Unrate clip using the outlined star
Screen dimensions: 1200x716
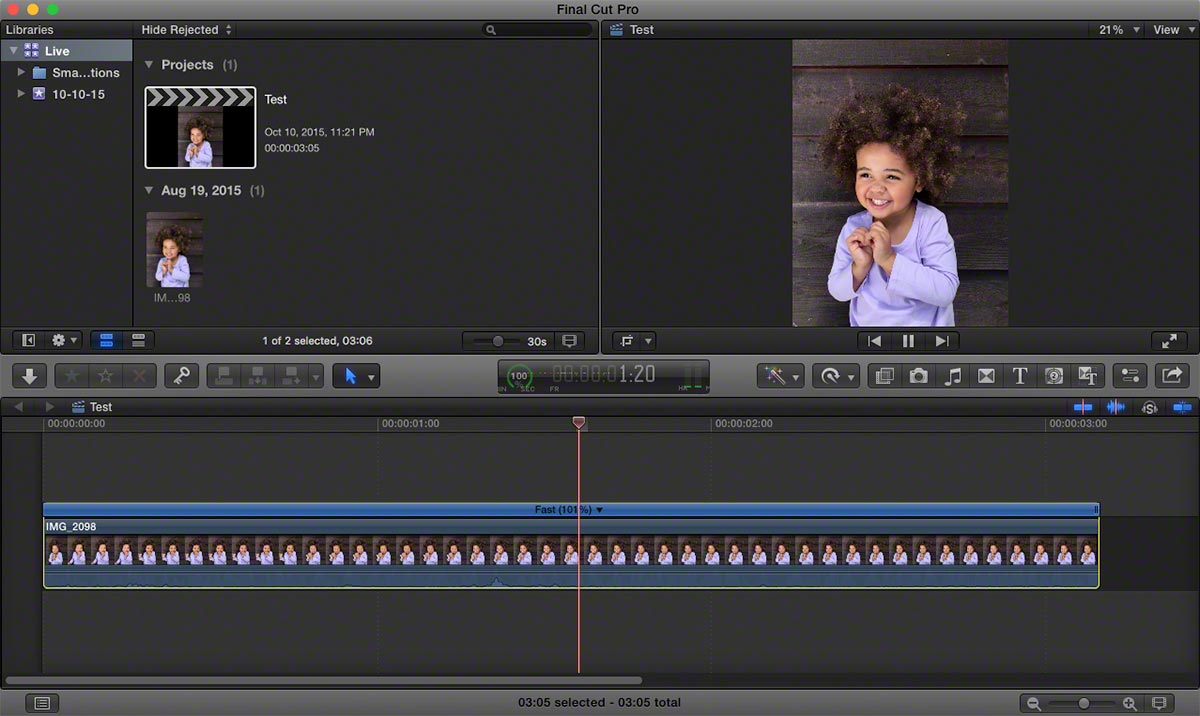click(105, 376)
